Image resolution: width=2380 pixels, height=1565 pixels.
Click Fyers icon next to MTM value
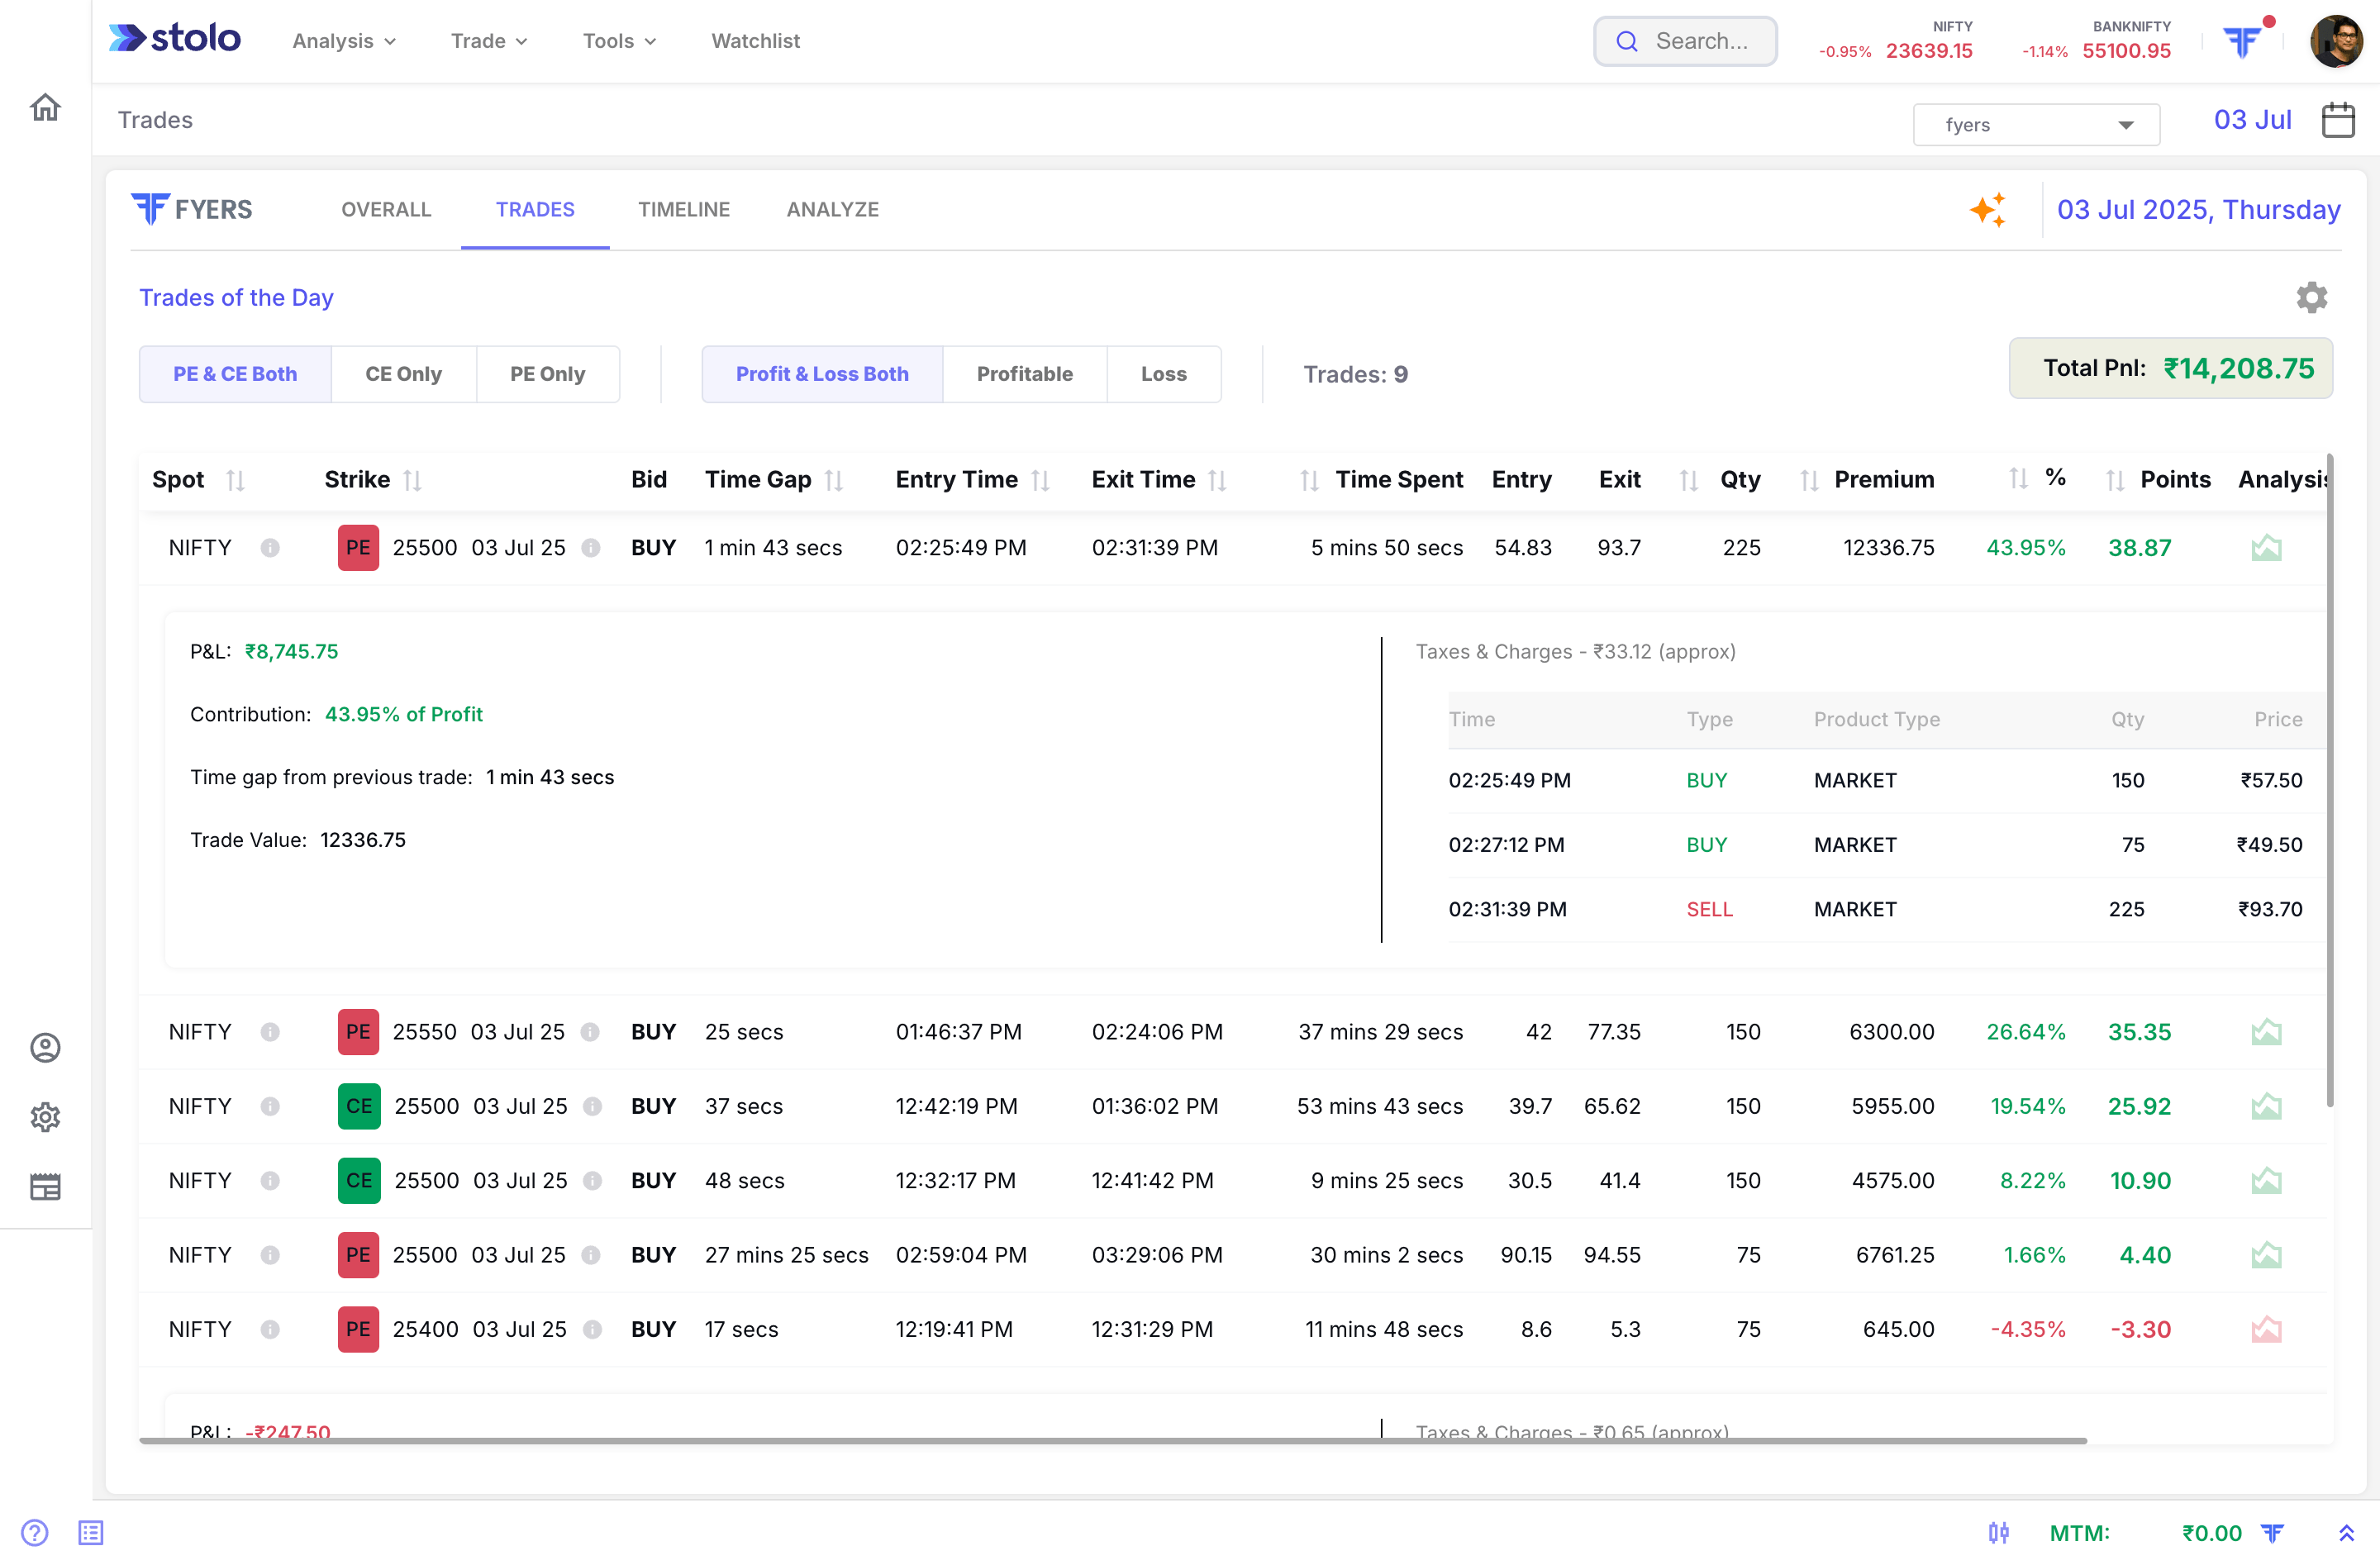click(x=2272, y=1532)
